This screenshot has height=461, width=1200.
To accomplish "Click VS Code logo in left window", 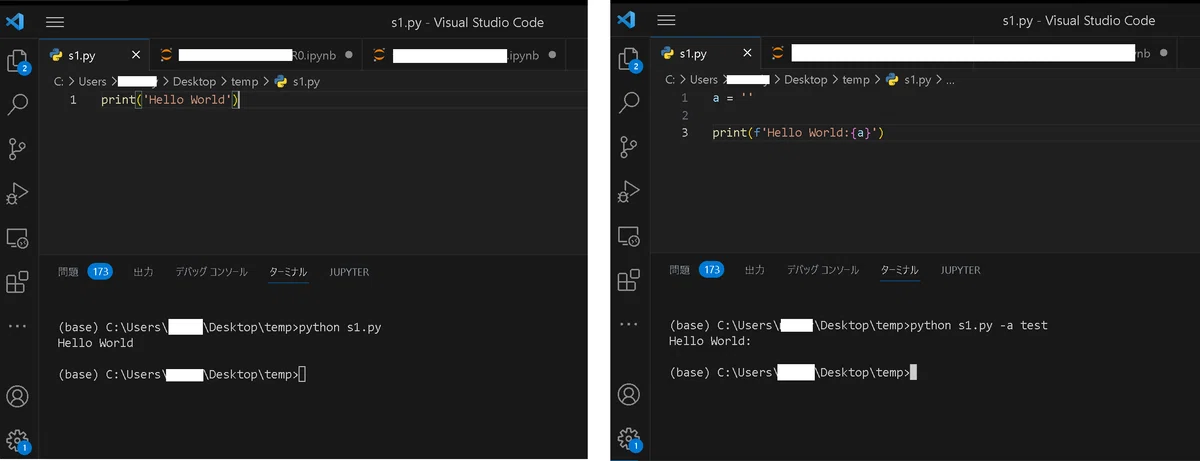I will [15, 21].
